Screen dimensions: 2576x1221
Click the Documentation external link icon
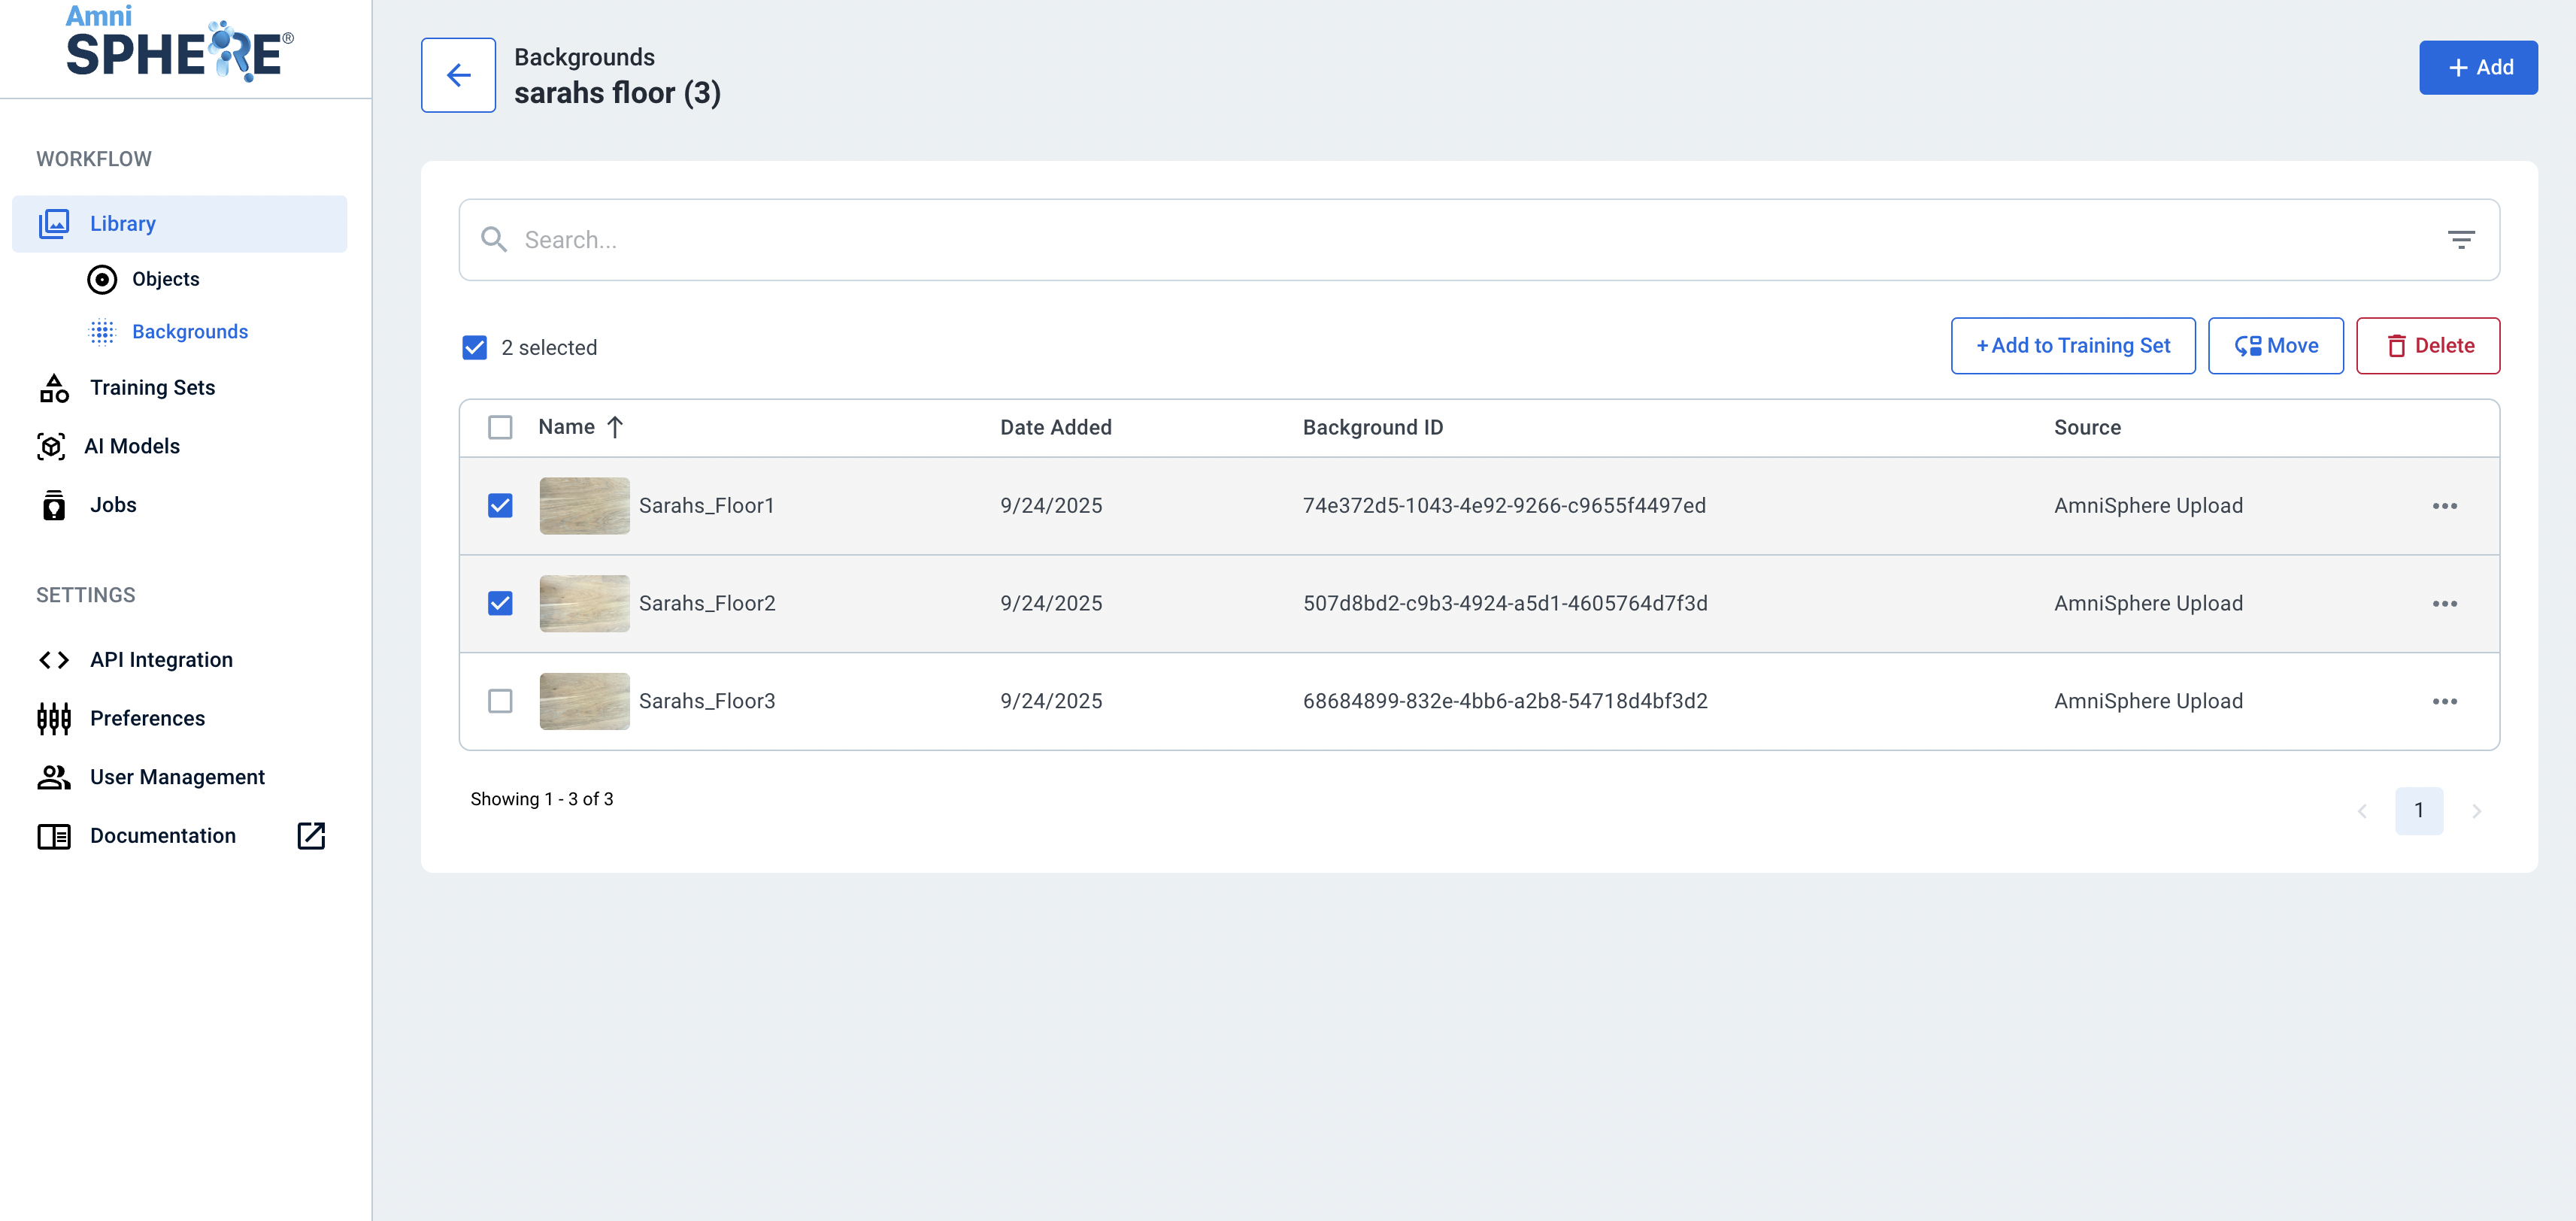(x=311, y=836)
